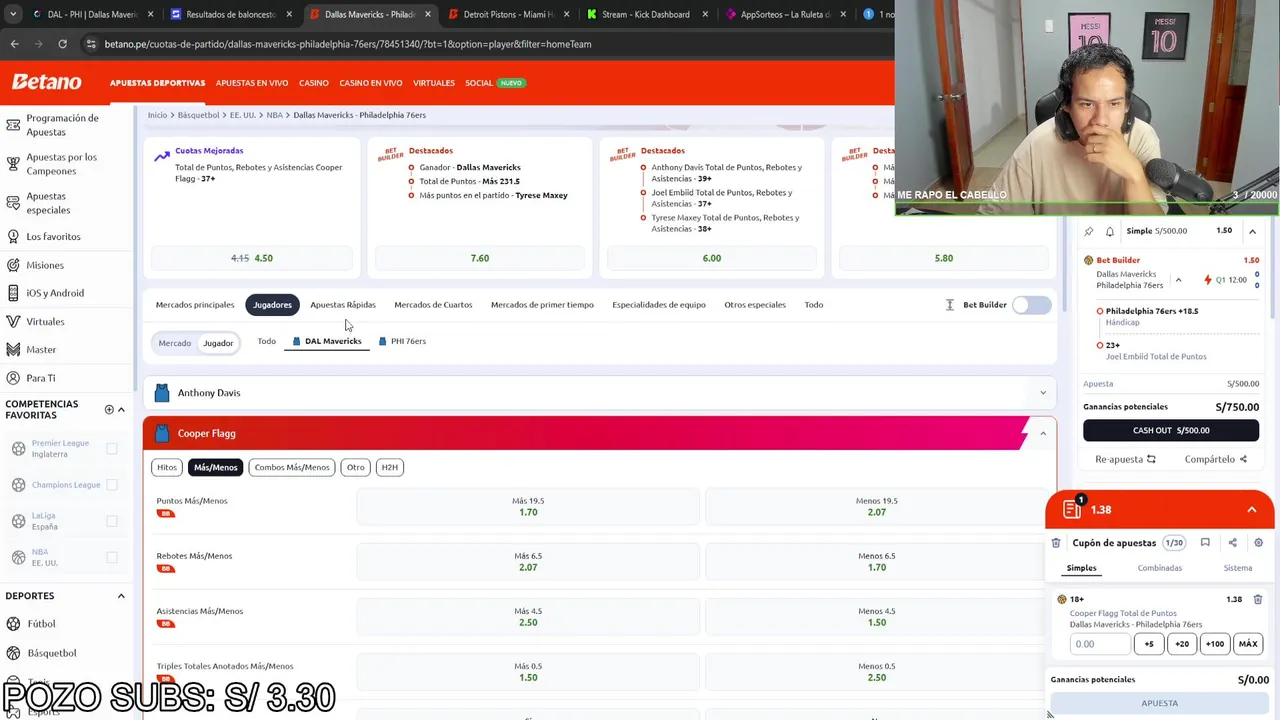Viewport: 1280px width, 720px height.
Task: Open Para Ti profile icon
Action: [13, 378]
